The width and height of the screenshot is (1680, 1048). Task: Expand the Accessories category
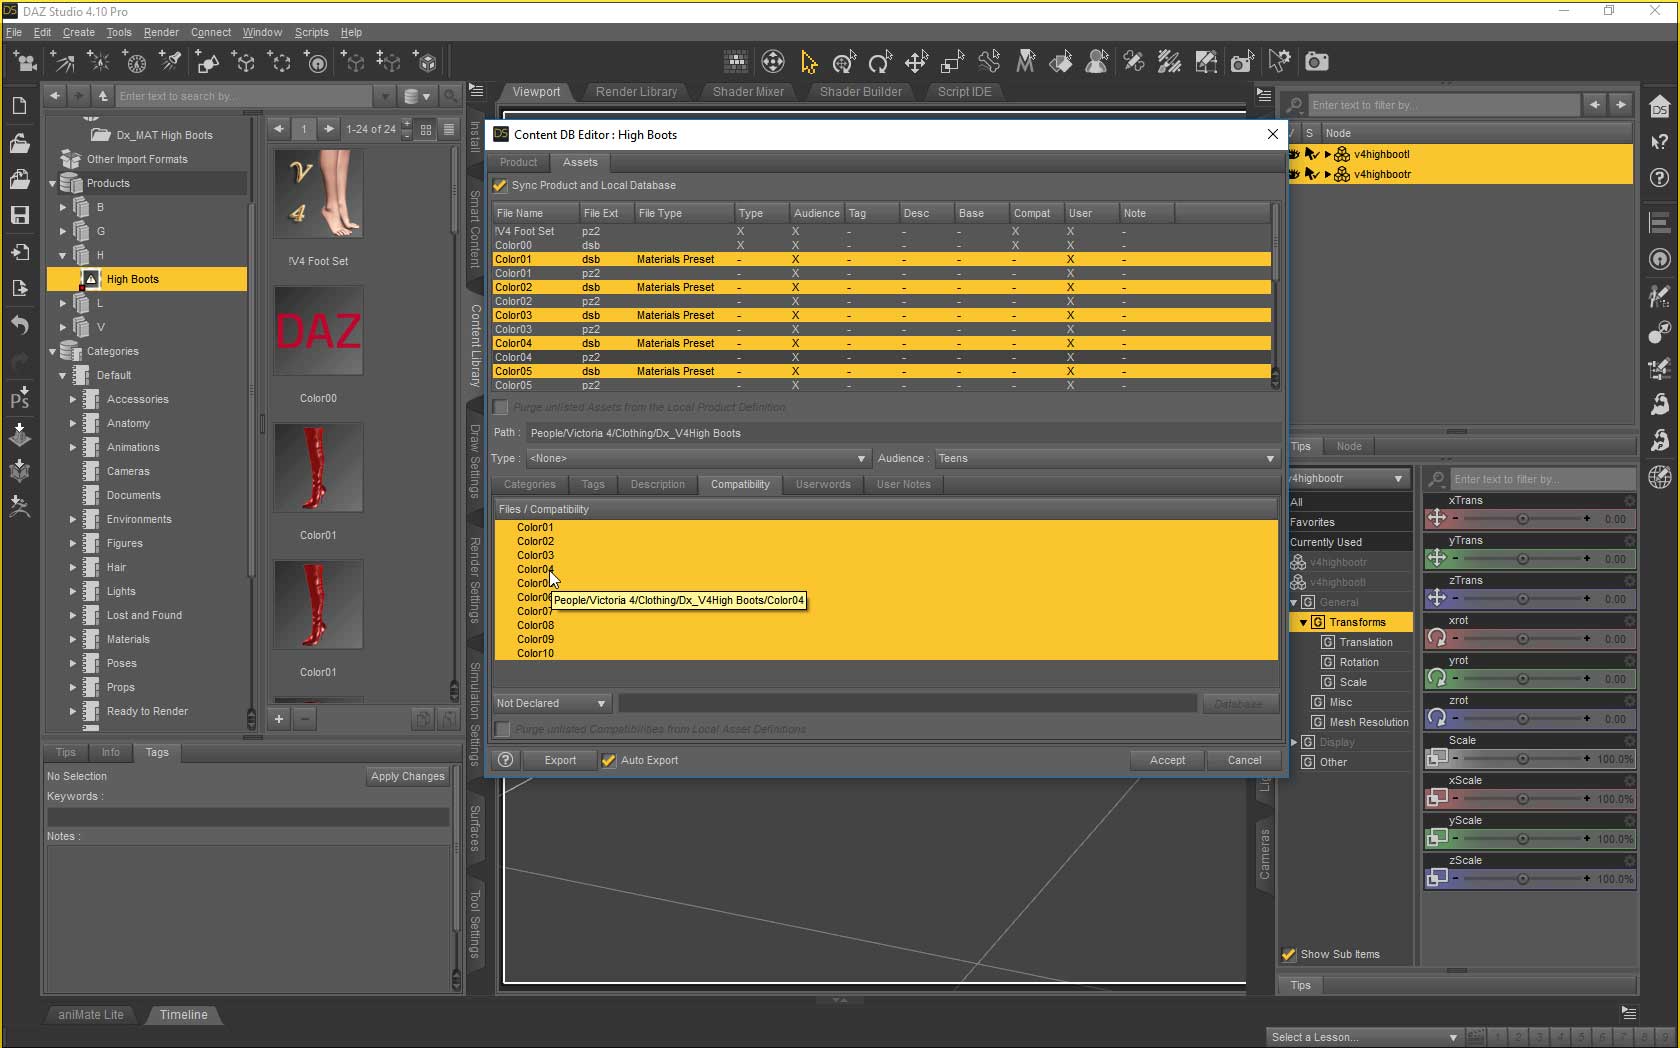tap(73, 400)
